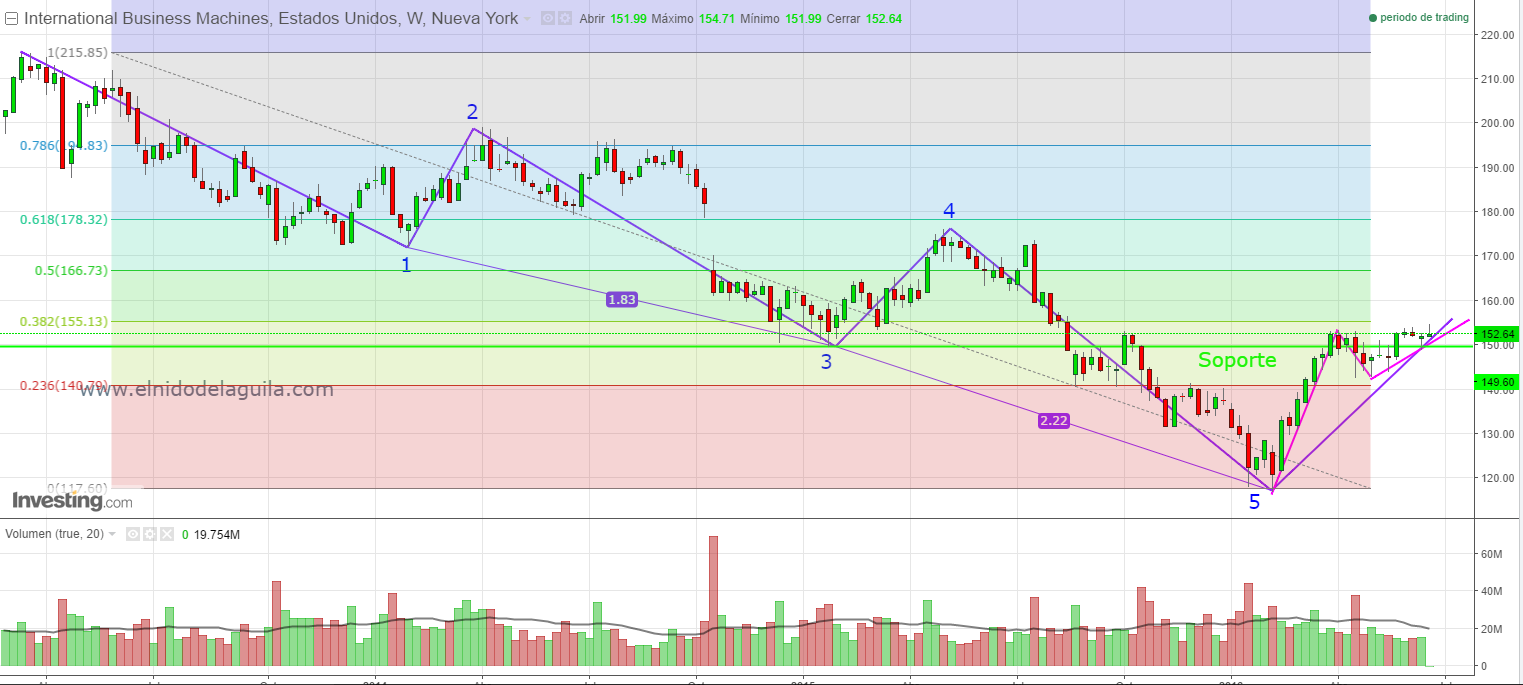Image resolution: width=1523 pixels, height=685 pixels.
Task: Select the purple 2.22 ratio label
Action: click(1054, 421)
